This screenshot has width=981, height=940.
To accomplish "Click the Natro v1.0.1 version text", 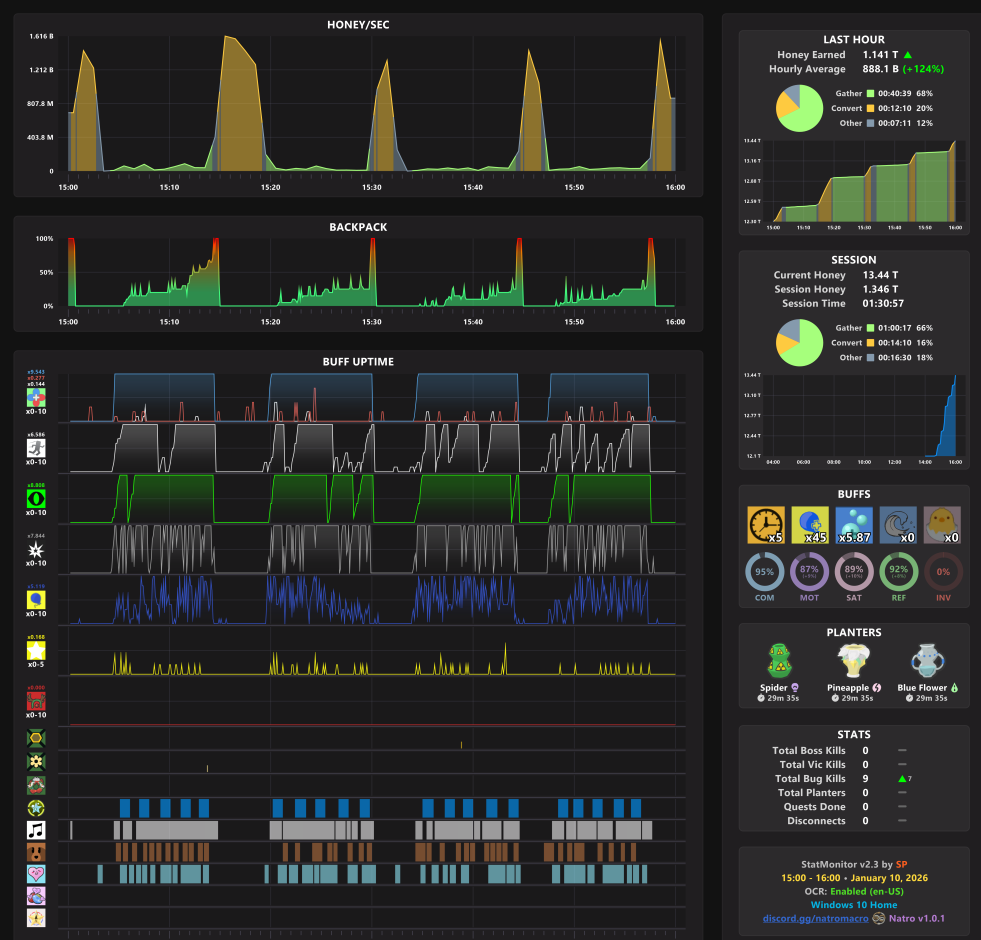I will (x=917, y=918).
